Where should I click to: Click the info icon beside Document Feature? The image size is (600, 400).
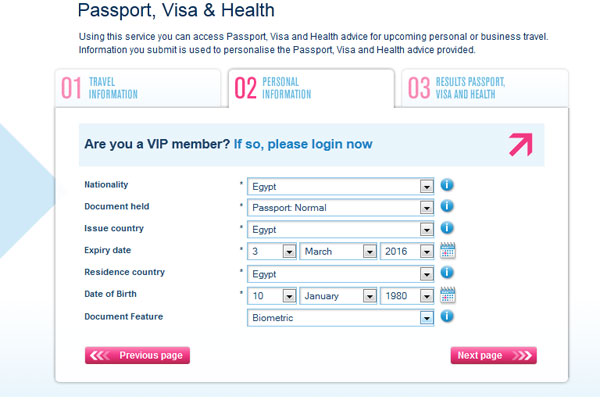pyautogui.click(x=448, y=317)
